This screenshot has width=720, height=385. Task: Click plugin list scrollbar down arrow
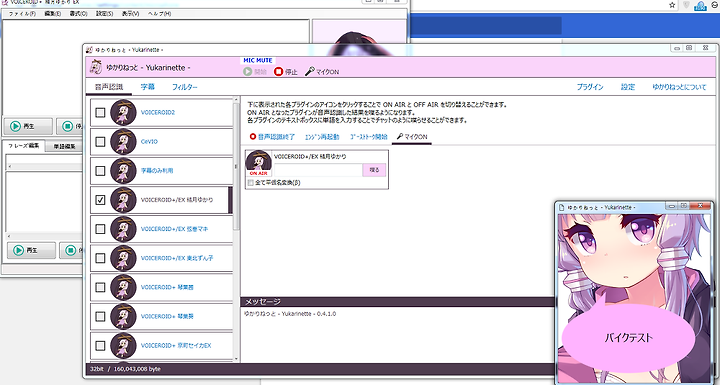coord(236,359)
